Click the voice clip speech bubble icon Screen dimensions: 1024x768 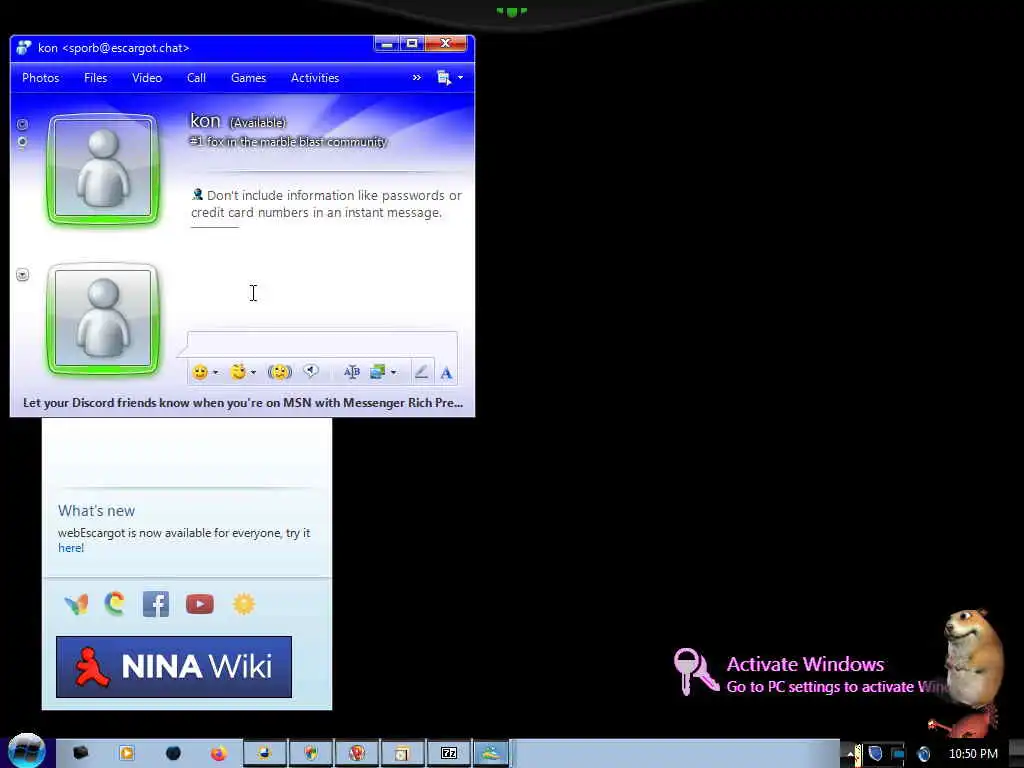tap(311, 371)
